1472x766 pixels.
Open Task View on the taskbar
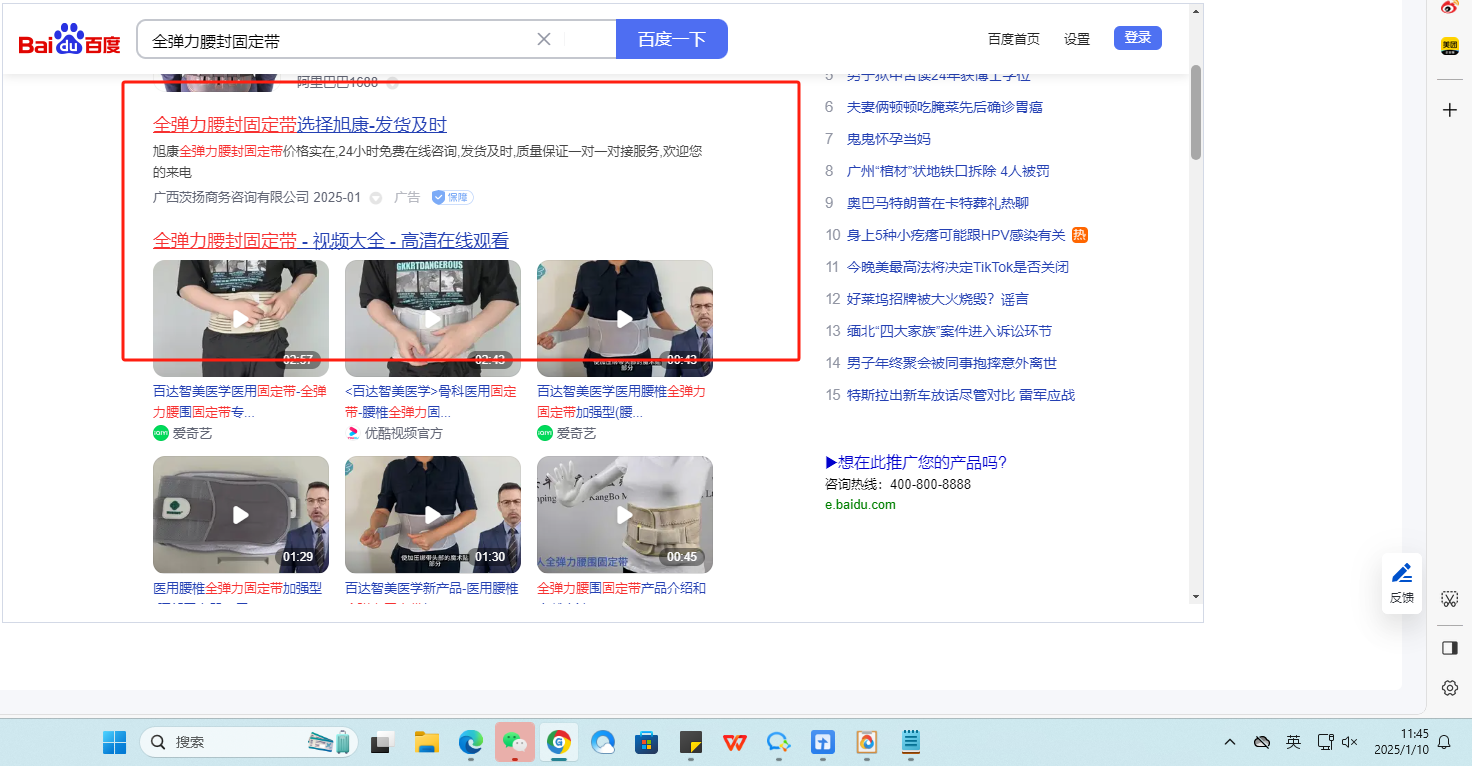381,742
